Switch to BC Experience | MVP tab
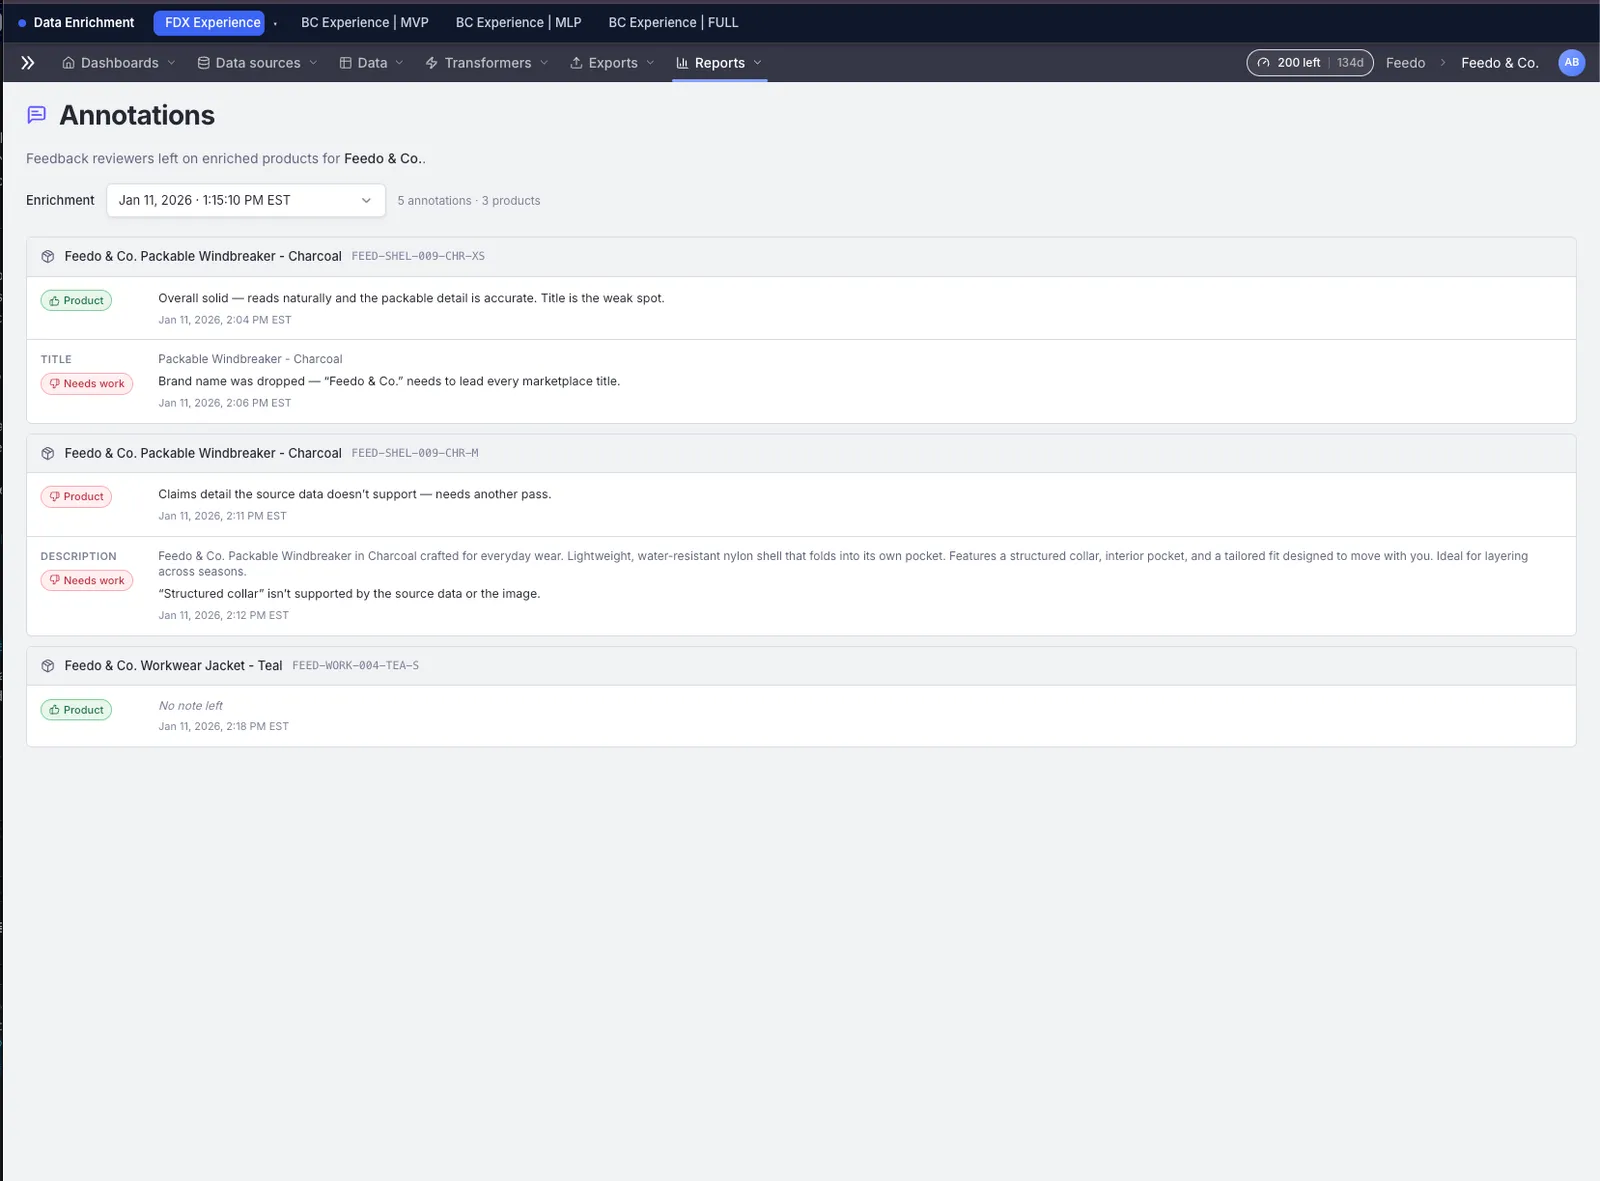This screenshot has height=1181, width=1600. 365,22
